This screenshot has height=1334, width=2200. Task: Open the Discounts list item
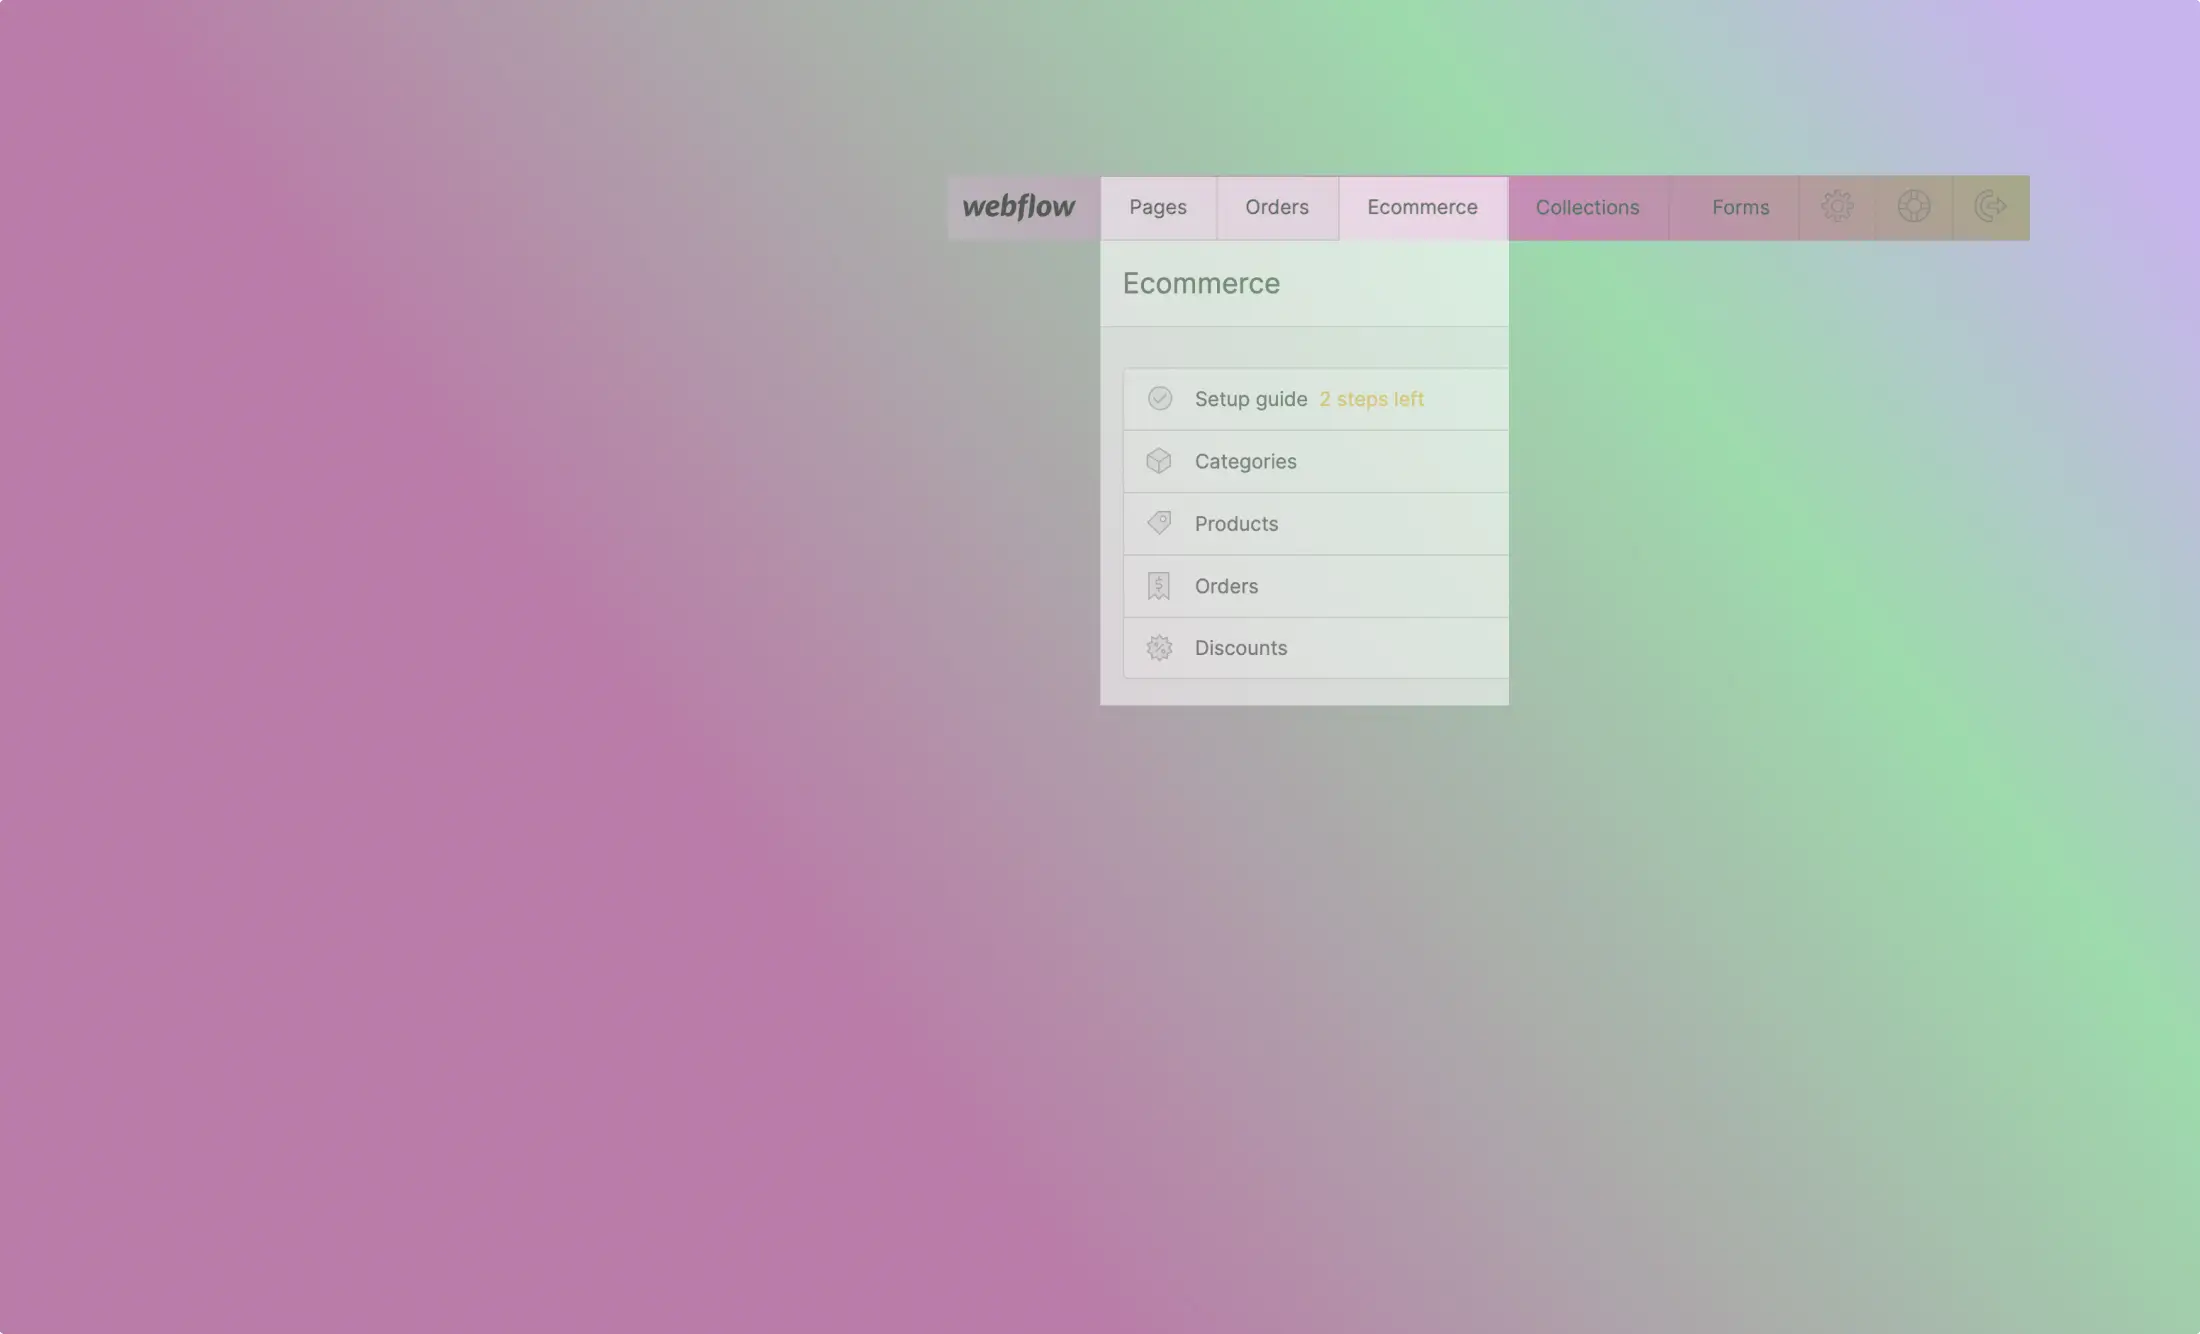click(1240, 648)
